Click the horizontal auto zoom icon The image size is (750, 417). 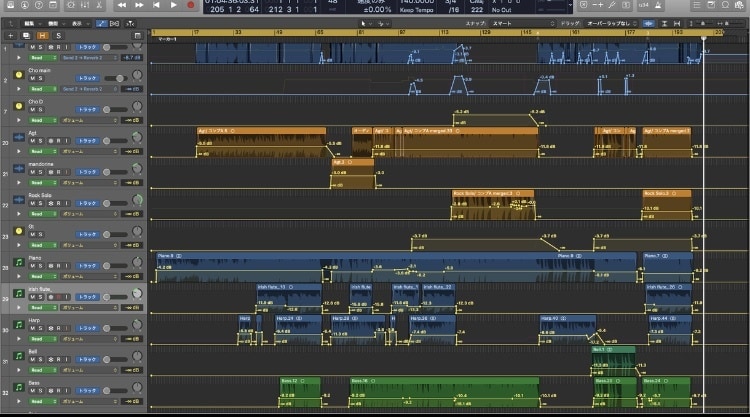pyautogui.click(x=677, y=23)
